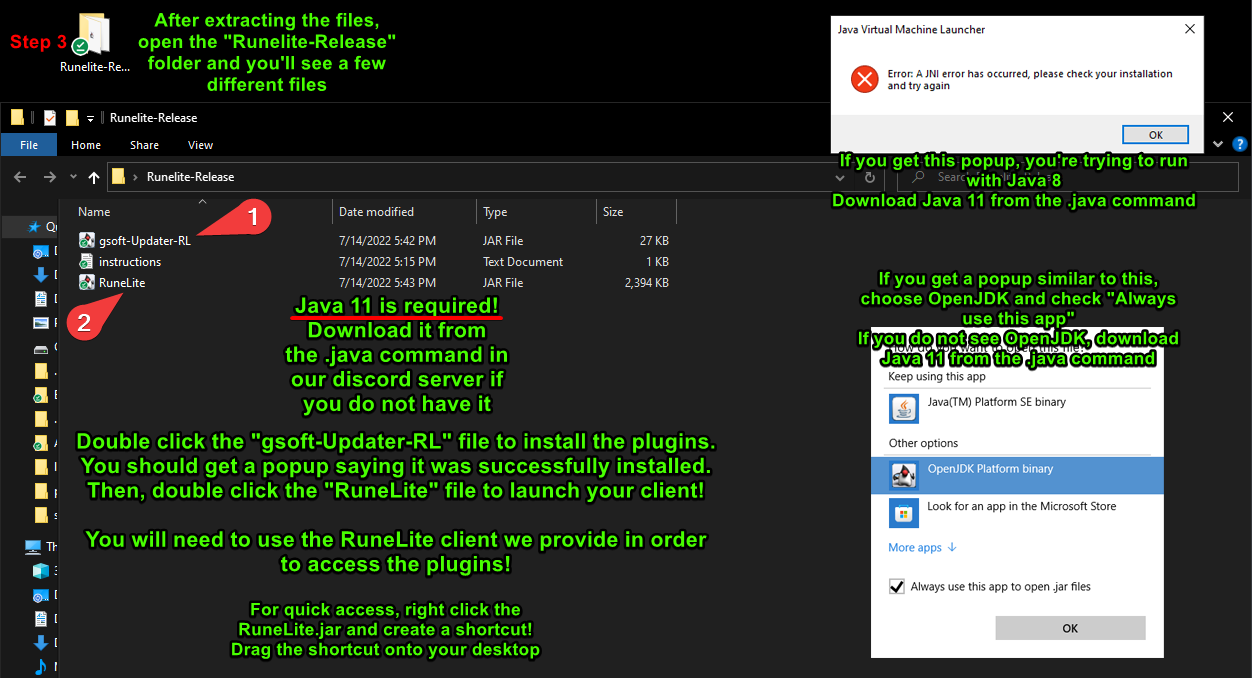Click OK in the Java error dialog
1252x678 pixels.
point(1155,135)
